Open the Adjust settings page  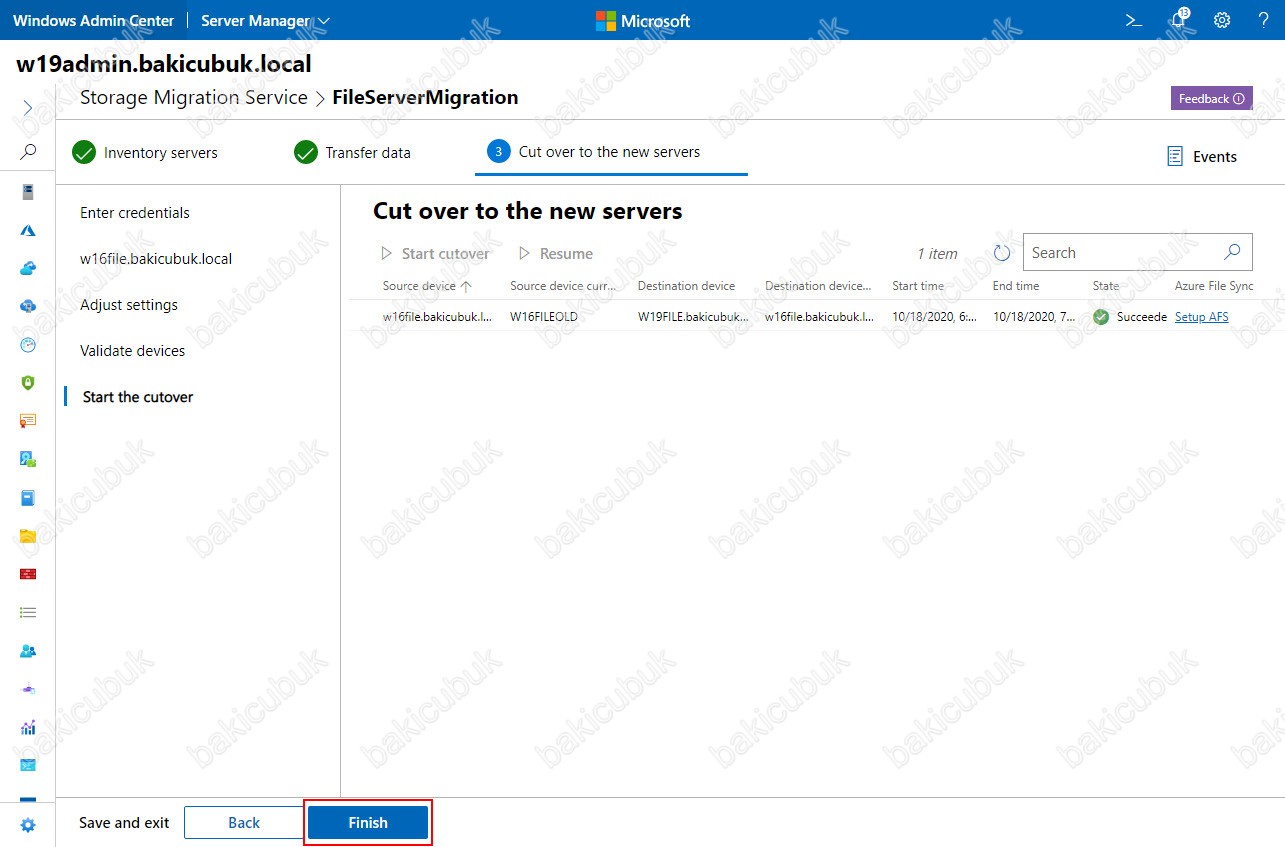(129, 305)
